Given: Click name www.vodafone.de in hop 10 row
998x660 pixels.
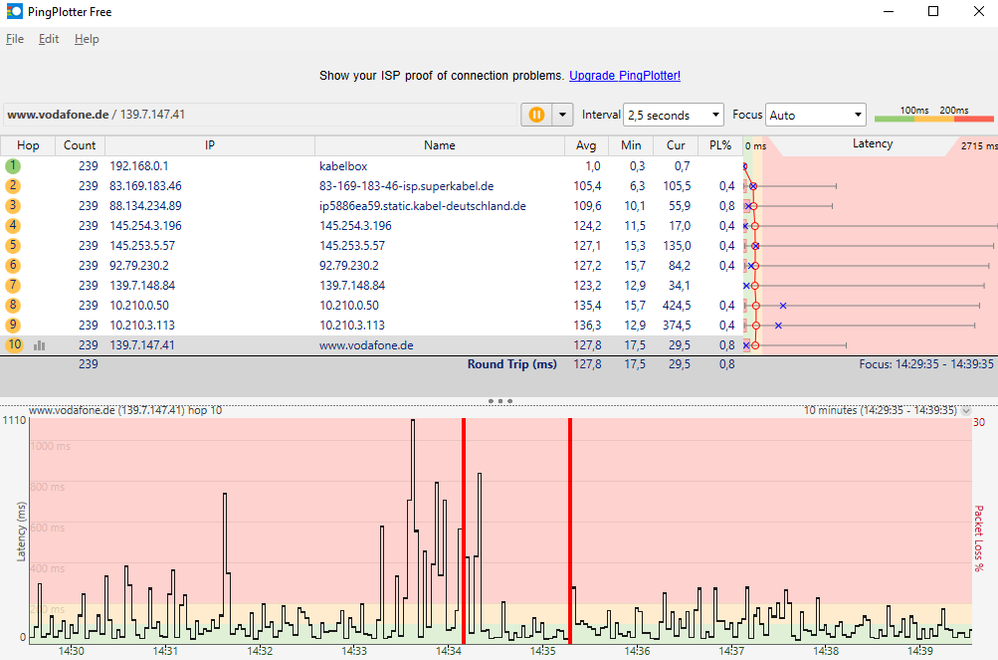Looking at the screenshot, I should pyautogui.click(x=366, y=345).
